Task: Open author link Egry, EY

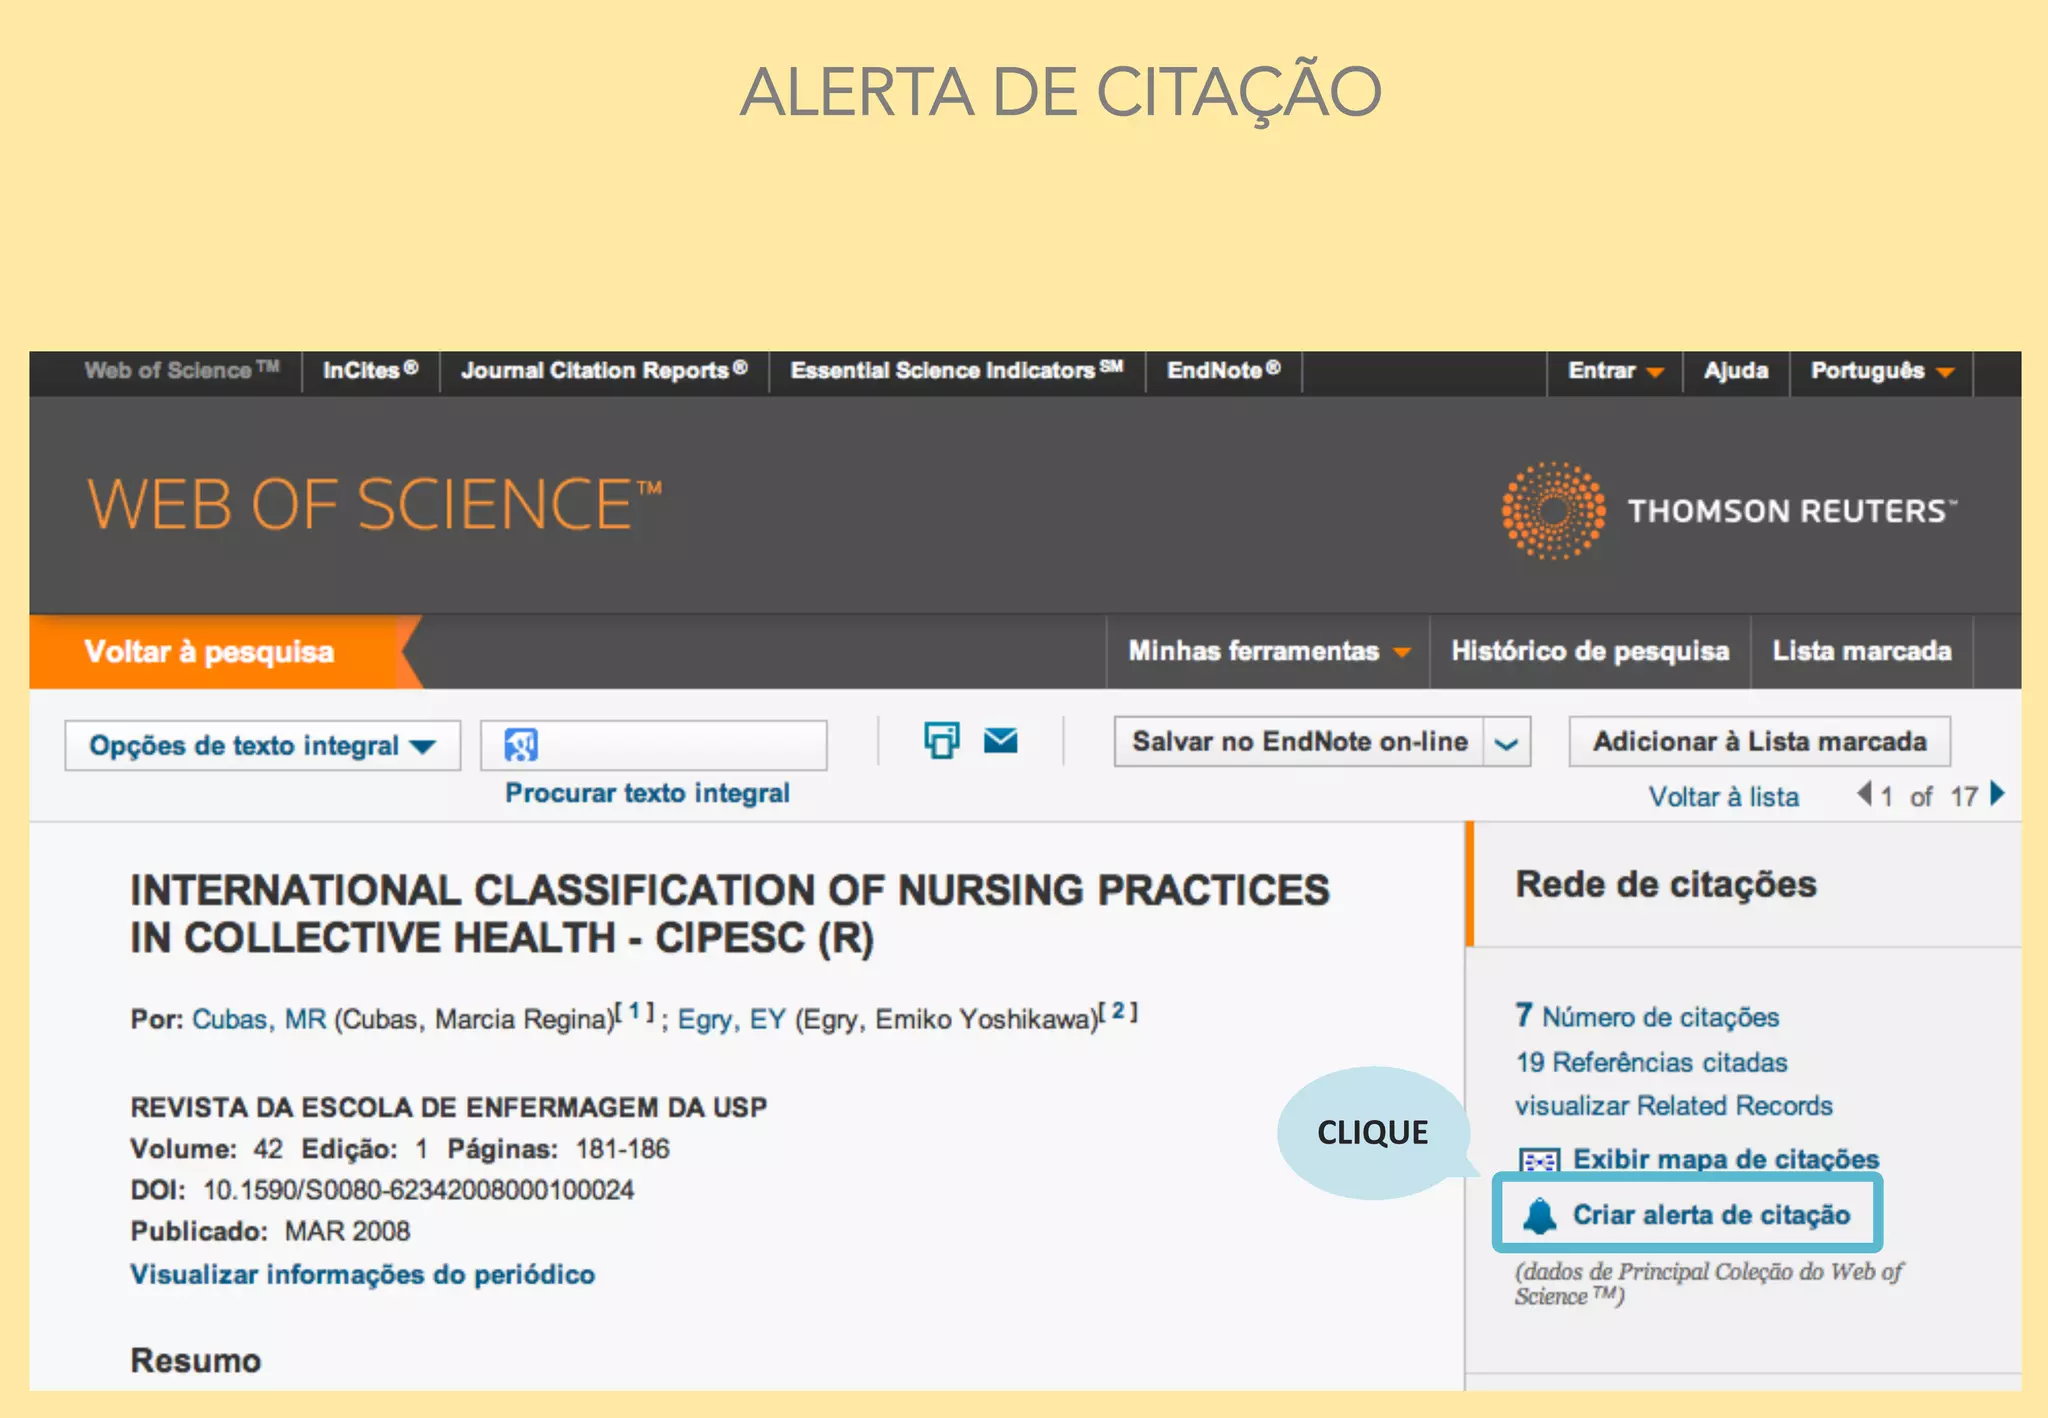Action: 732,1019
